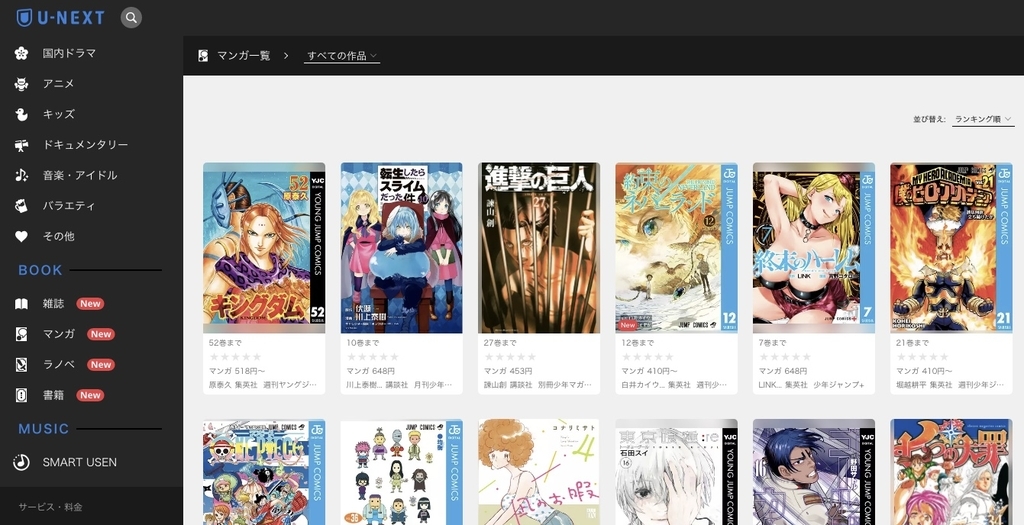Click the SMART USEN music icon
The height and width of the screenshot is (525, 1024).
(x=22, y=462)
